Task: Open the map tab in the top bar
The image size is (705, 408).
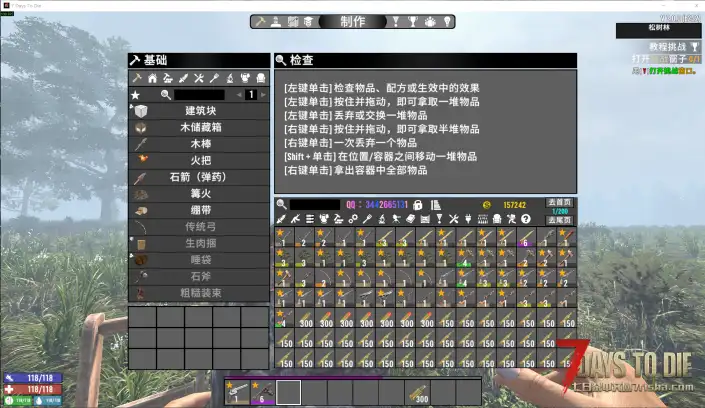Action: [293, 22]
